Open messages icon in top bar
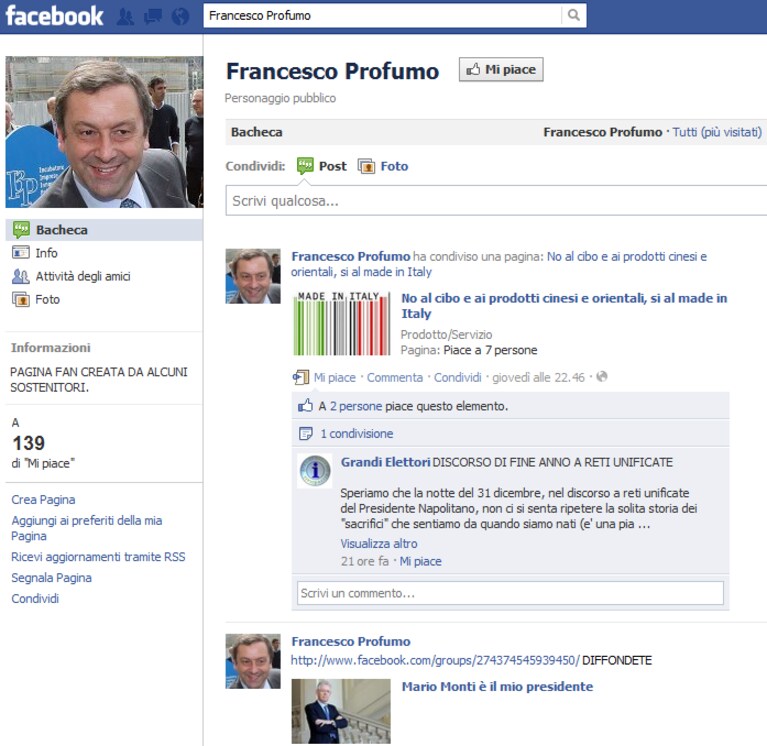 [x=153, y=17]
